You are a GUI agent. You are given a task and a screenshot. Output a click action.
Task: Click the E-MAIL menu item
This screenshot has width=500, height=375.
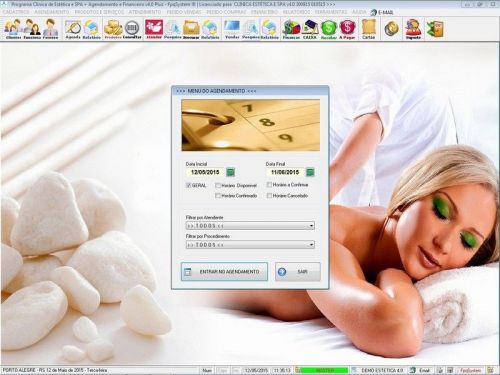pos(382,12)
